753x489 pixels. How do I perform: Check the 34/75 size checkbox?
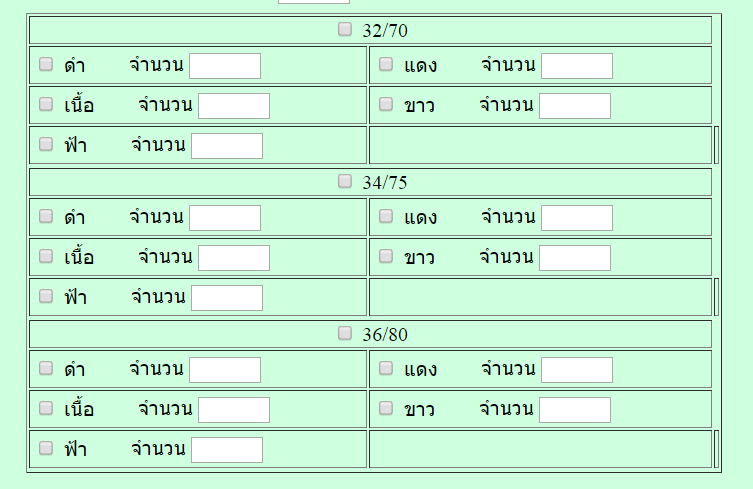[345, 181]
